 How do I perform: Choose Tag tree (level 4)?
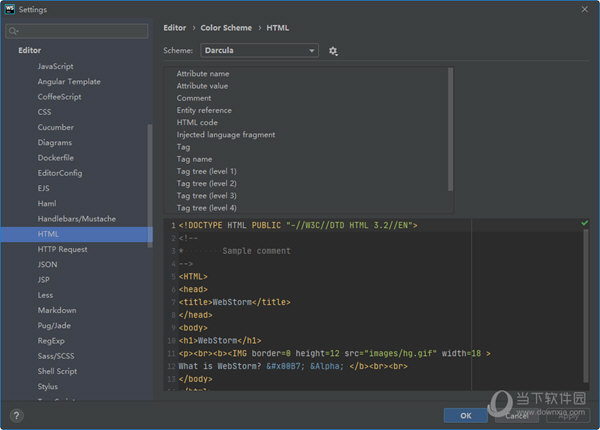pos(206,208)
